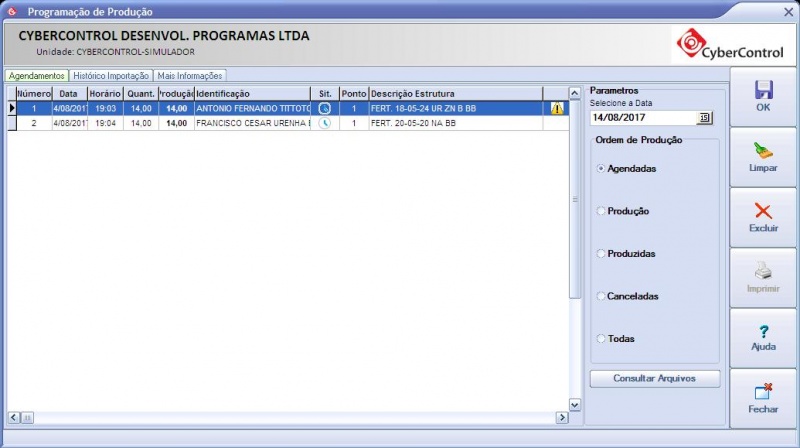Switch to the Agendamentos tab
800x448 pixels.
[37, 76]
